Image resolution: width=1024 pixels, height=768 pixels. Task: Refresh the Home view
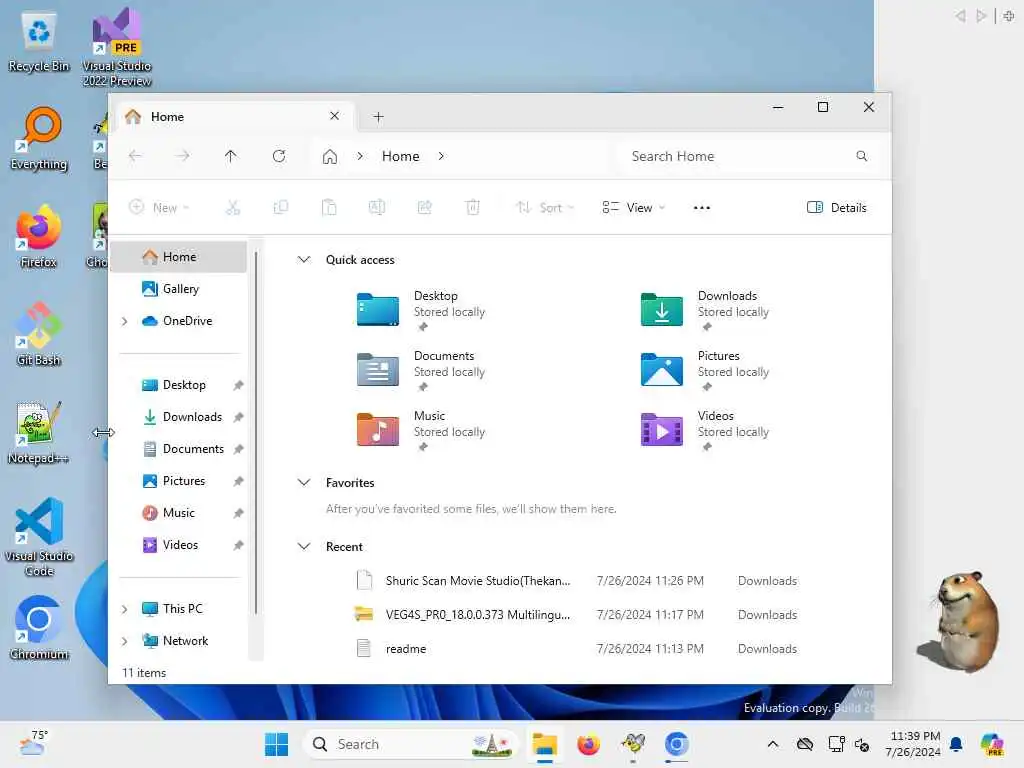click(x=279, y=156)
